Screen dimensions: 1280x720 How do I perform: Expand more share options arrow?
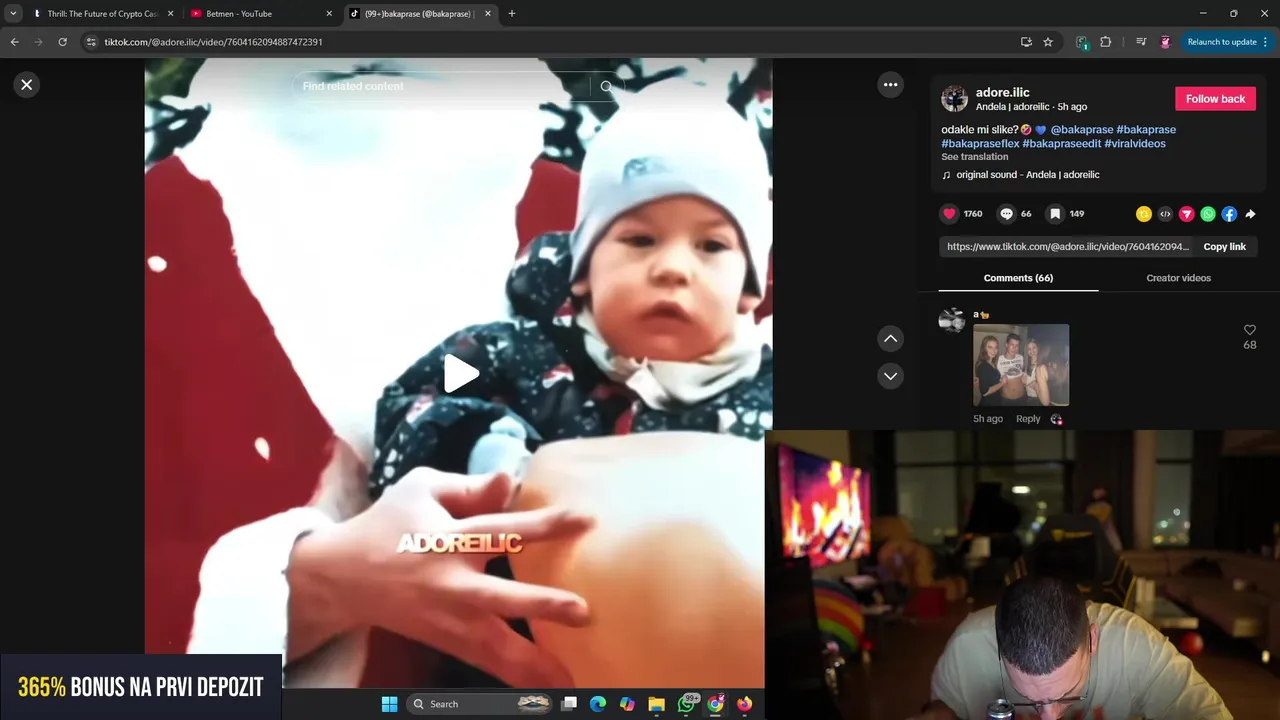1250,214
